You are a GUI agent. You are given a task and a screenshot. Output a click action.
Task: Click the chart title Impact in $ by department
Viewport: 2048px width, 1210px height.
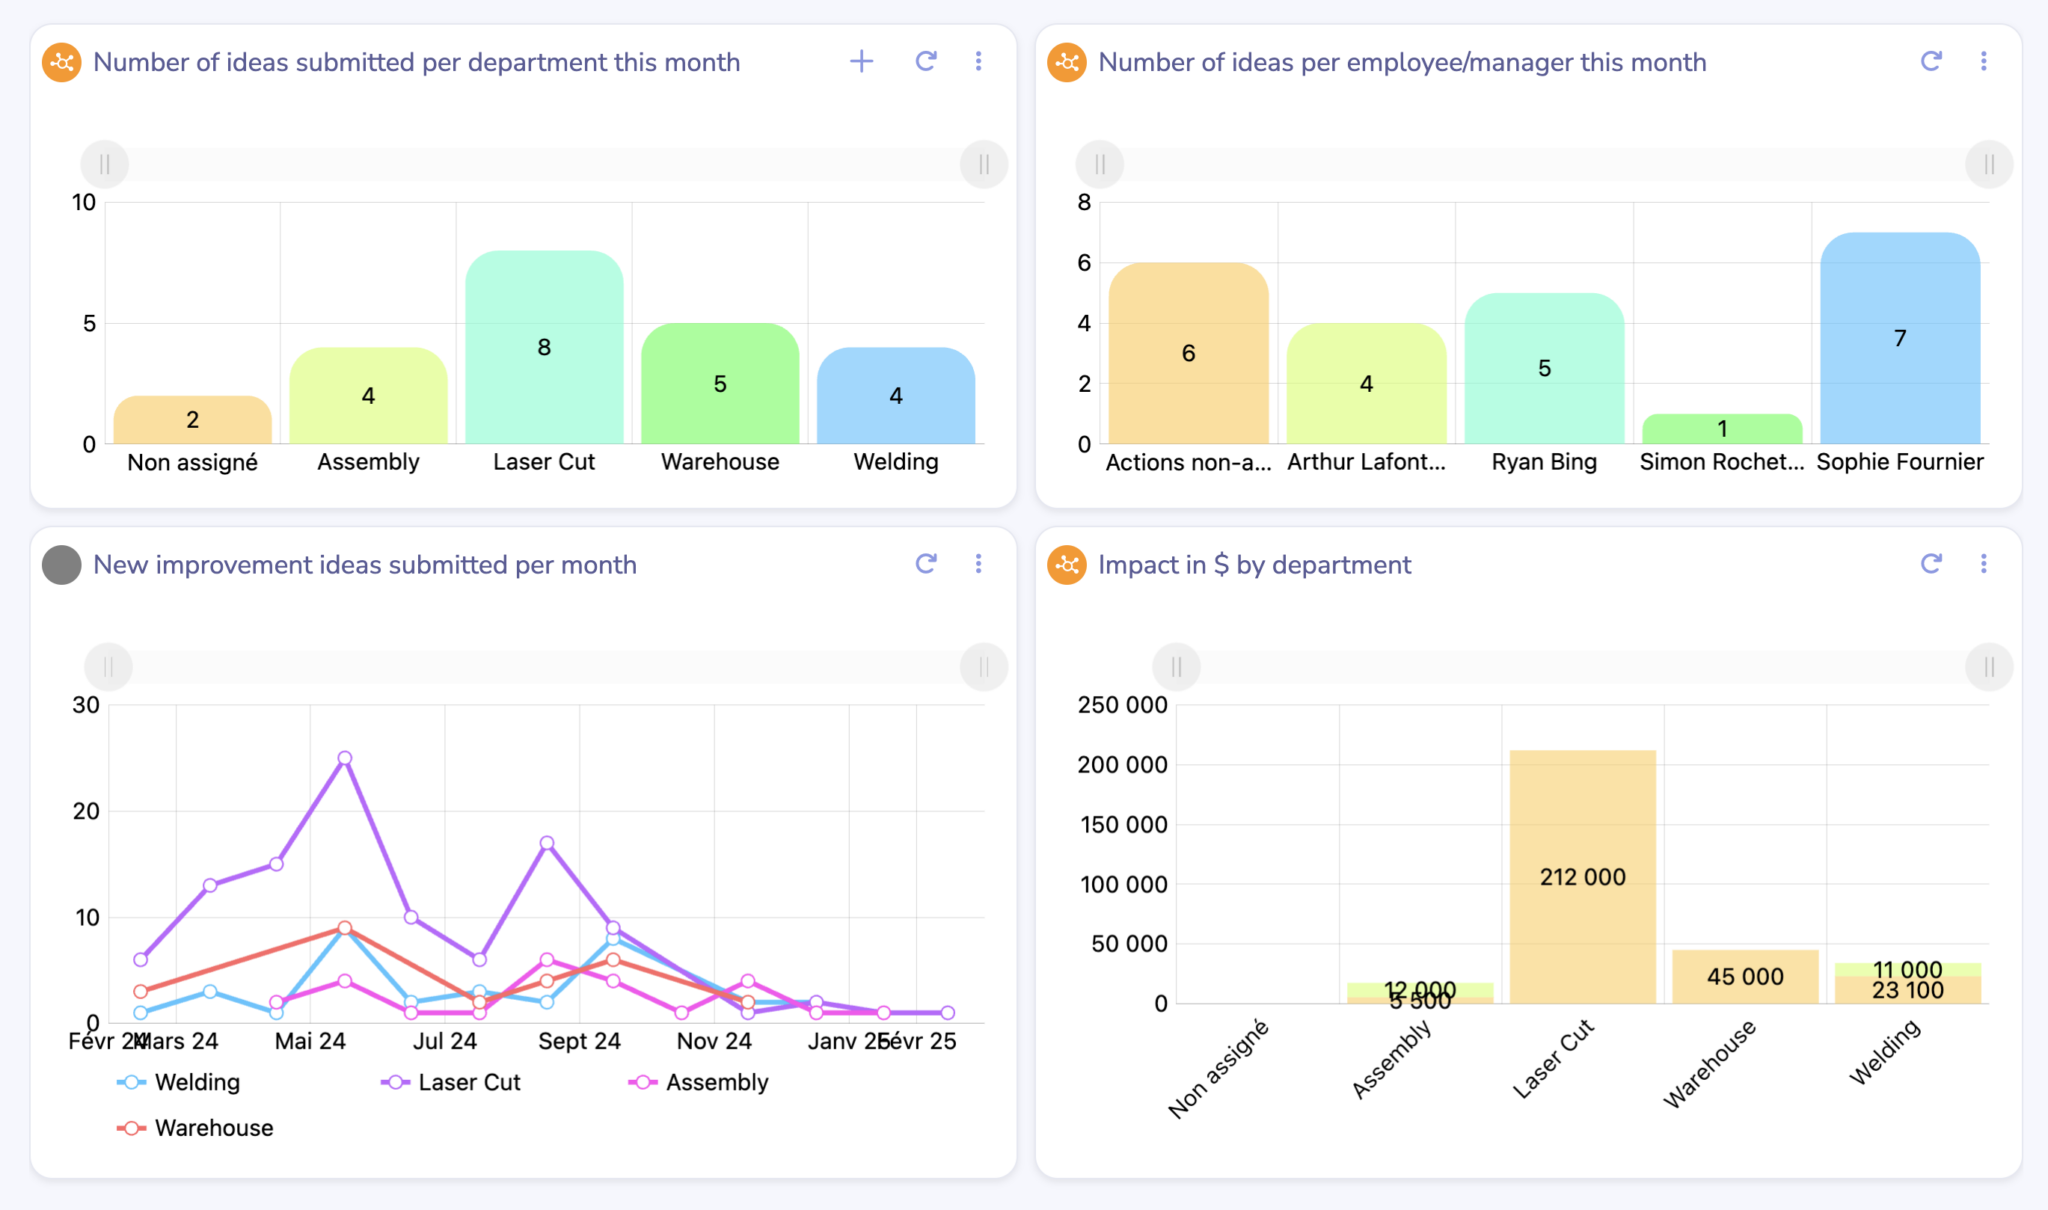[x=1254, y=564]
